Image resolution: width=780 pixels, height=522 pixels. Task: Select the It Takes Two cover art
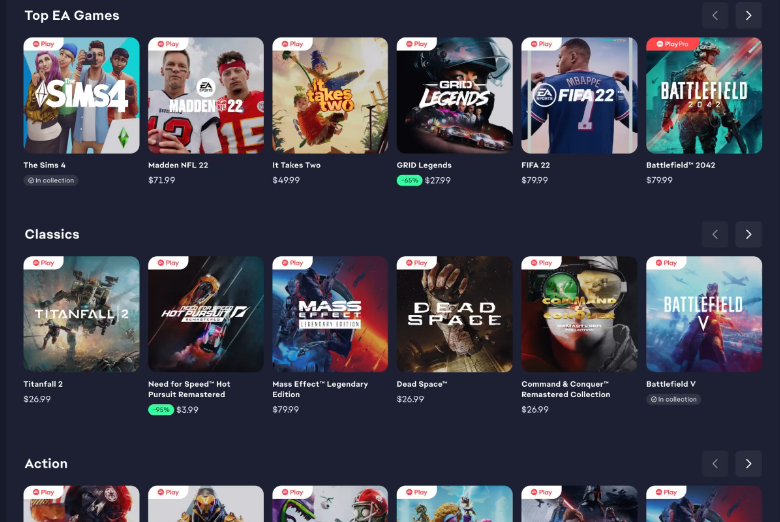click(330, 96)
